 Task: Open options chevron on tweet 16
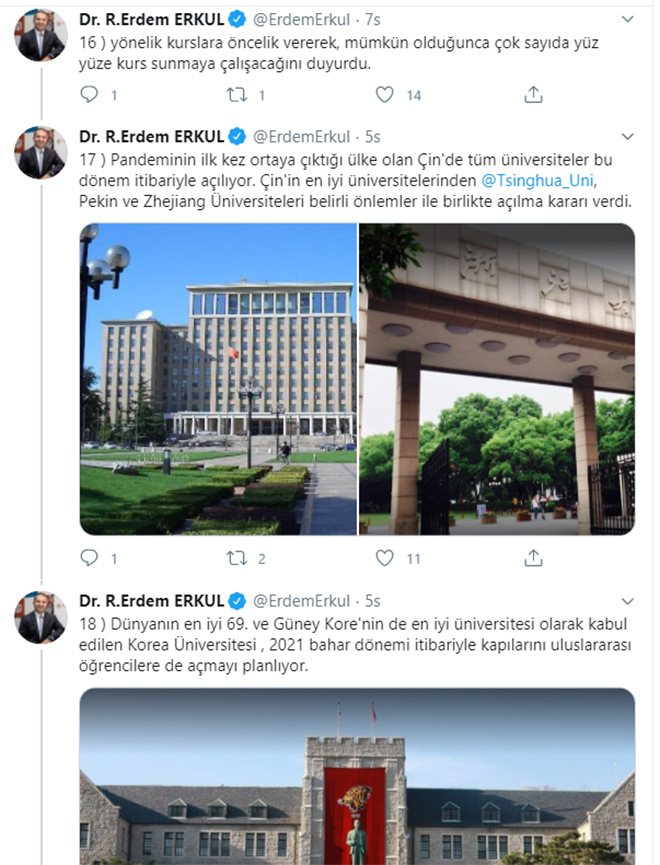tap(627, 19)
